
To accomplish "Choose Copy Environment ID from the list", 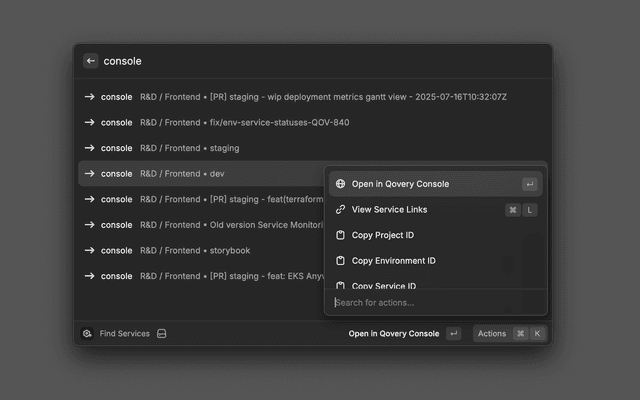I will (393, 261).
